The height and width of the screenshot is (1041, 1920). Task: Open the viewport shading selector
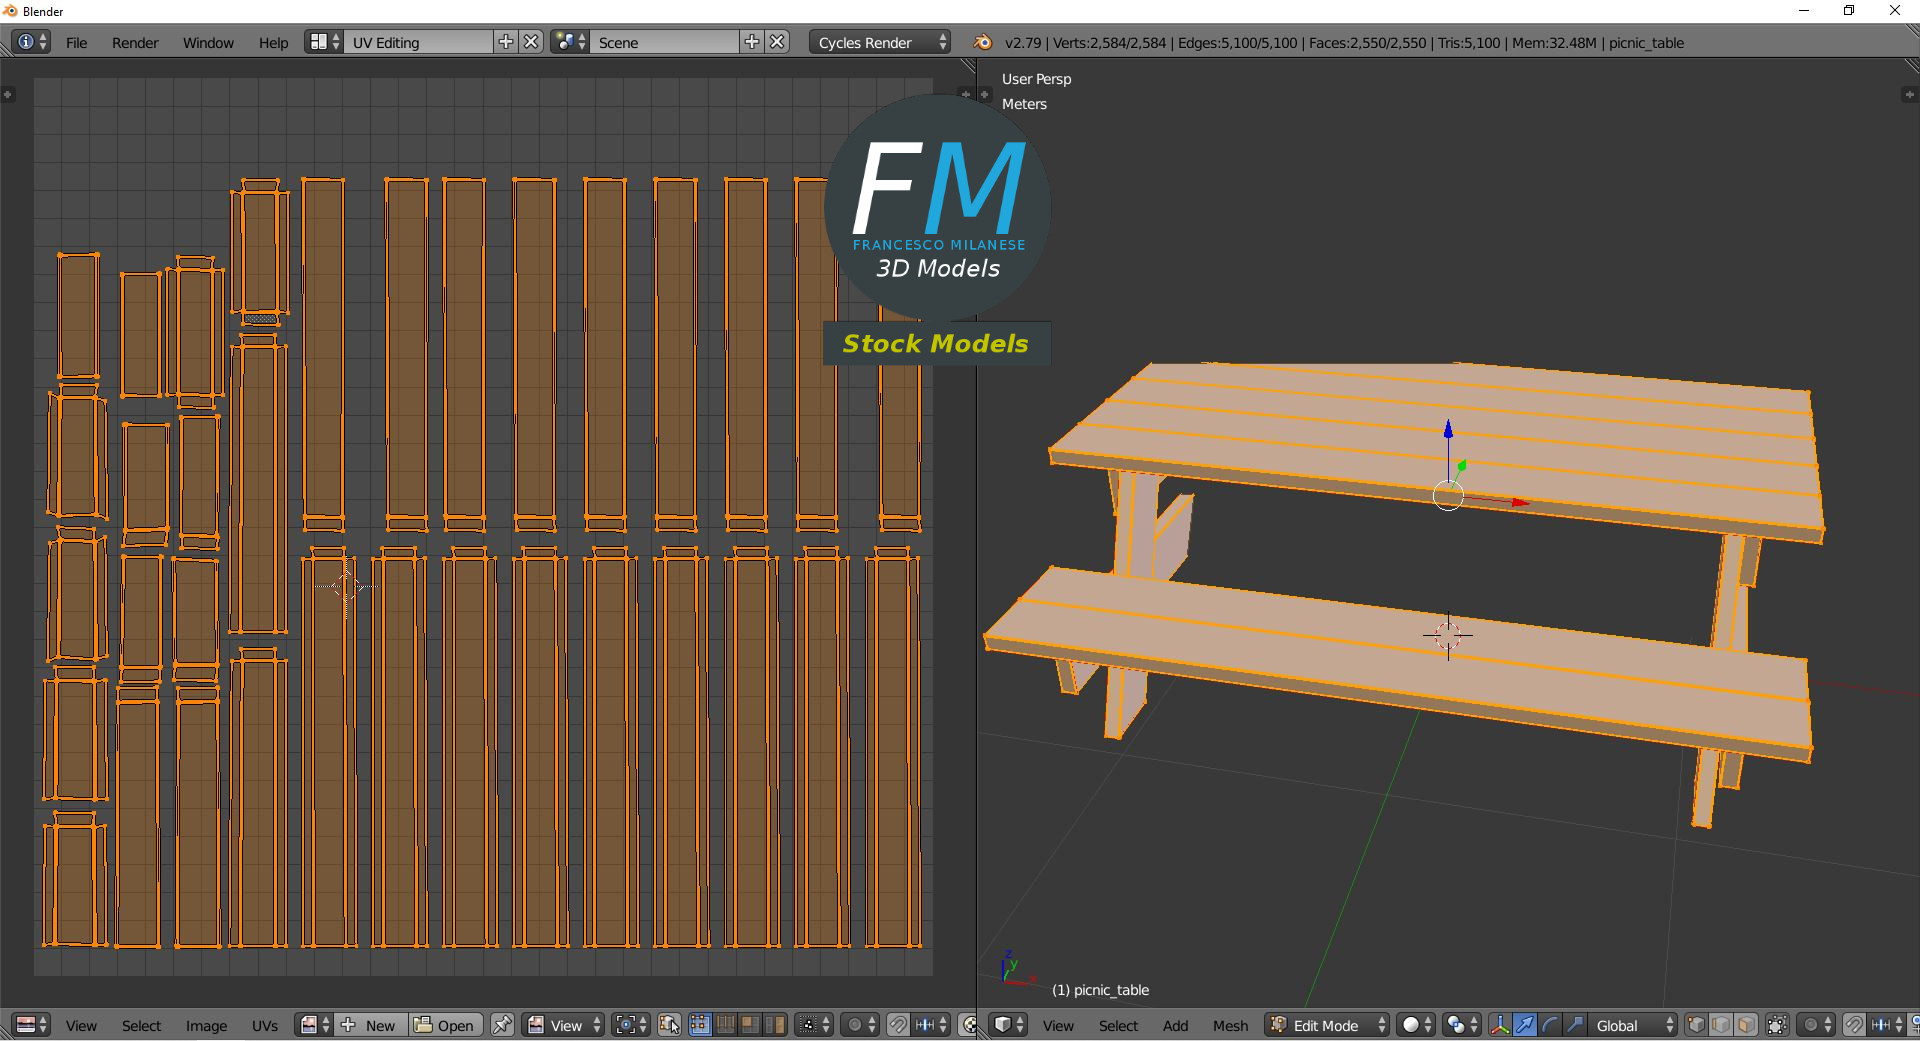click(1416, 1025)
